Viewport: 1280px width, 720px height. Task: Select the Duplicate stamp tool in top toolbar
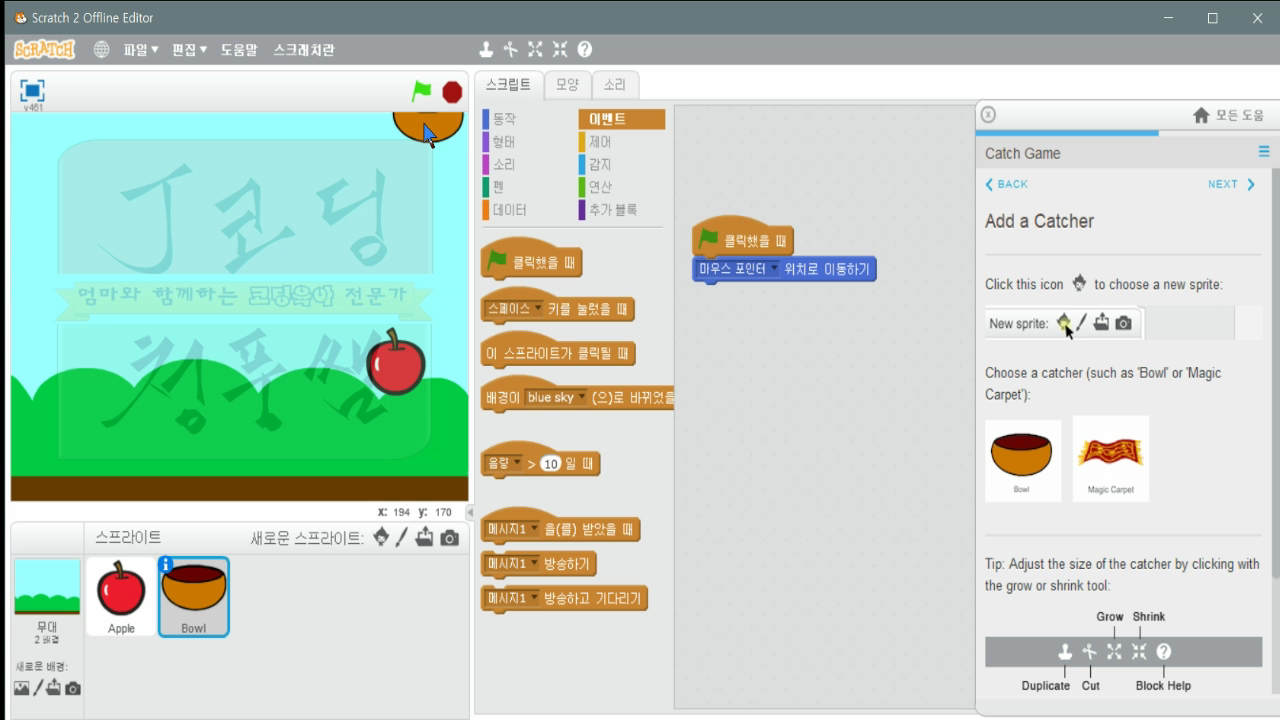pos(486,49)
